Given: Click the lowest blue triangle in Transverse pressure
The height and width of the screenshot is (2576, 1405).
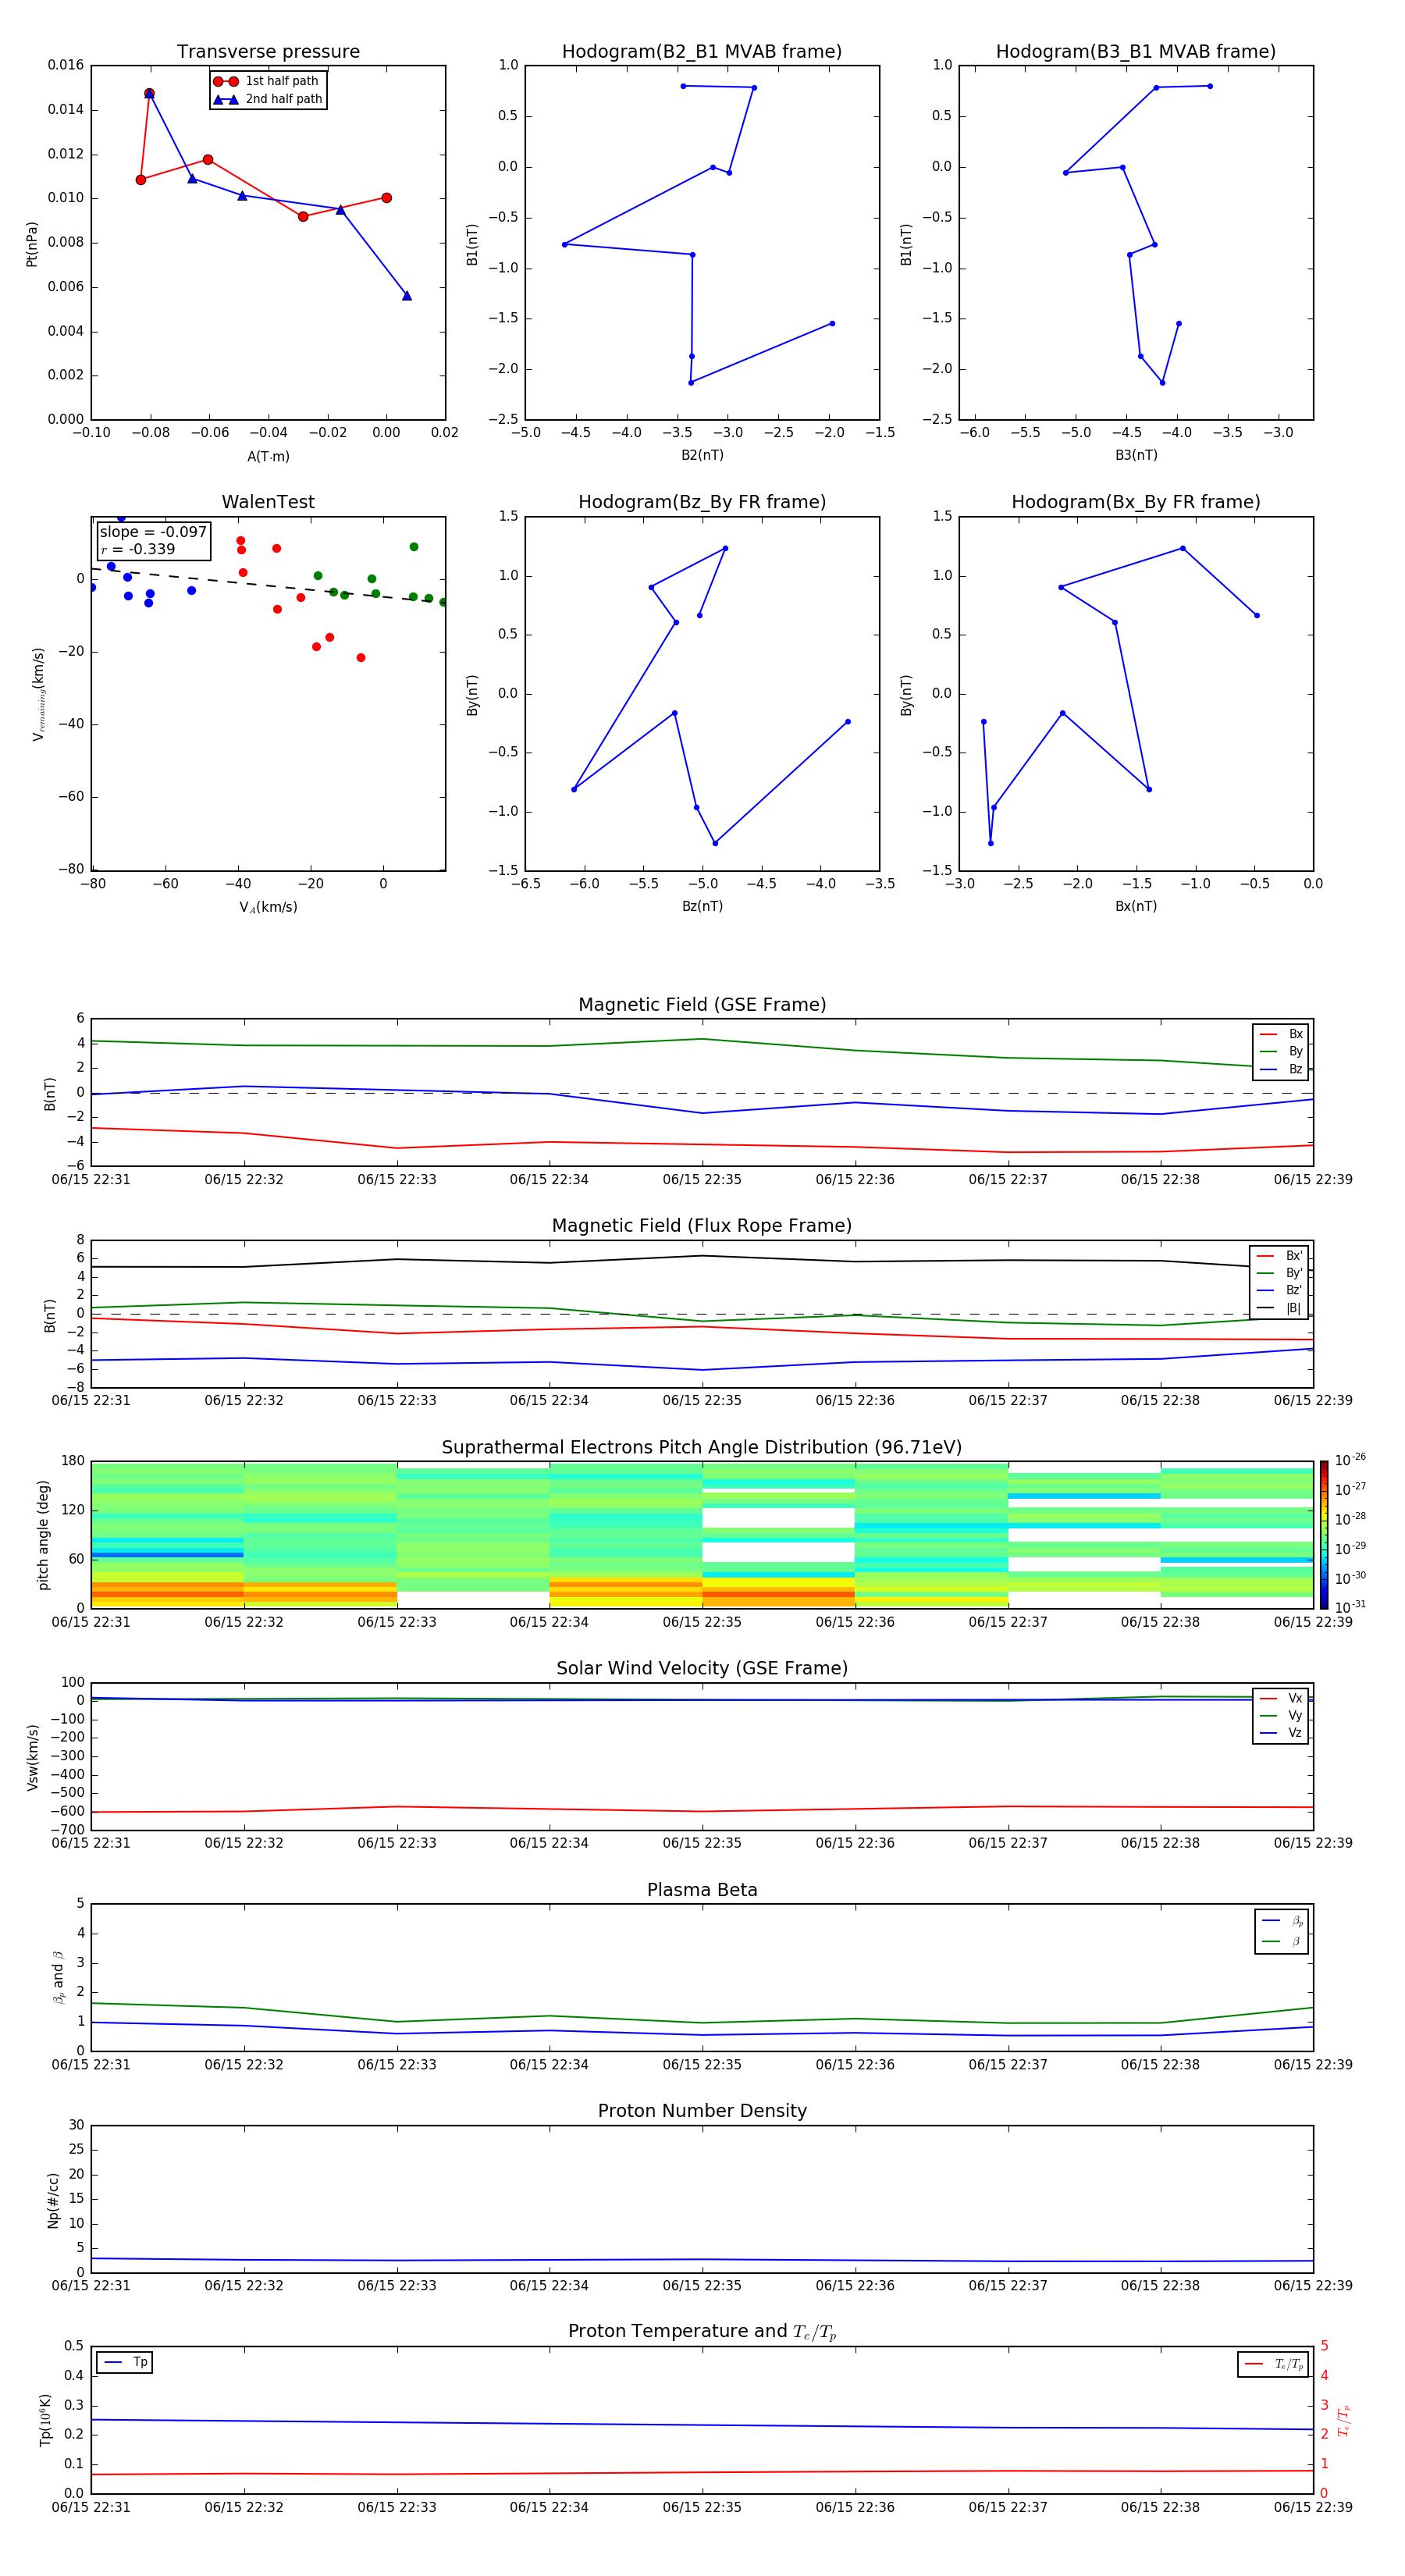Looking at the screenshot, I should (407, 295).
